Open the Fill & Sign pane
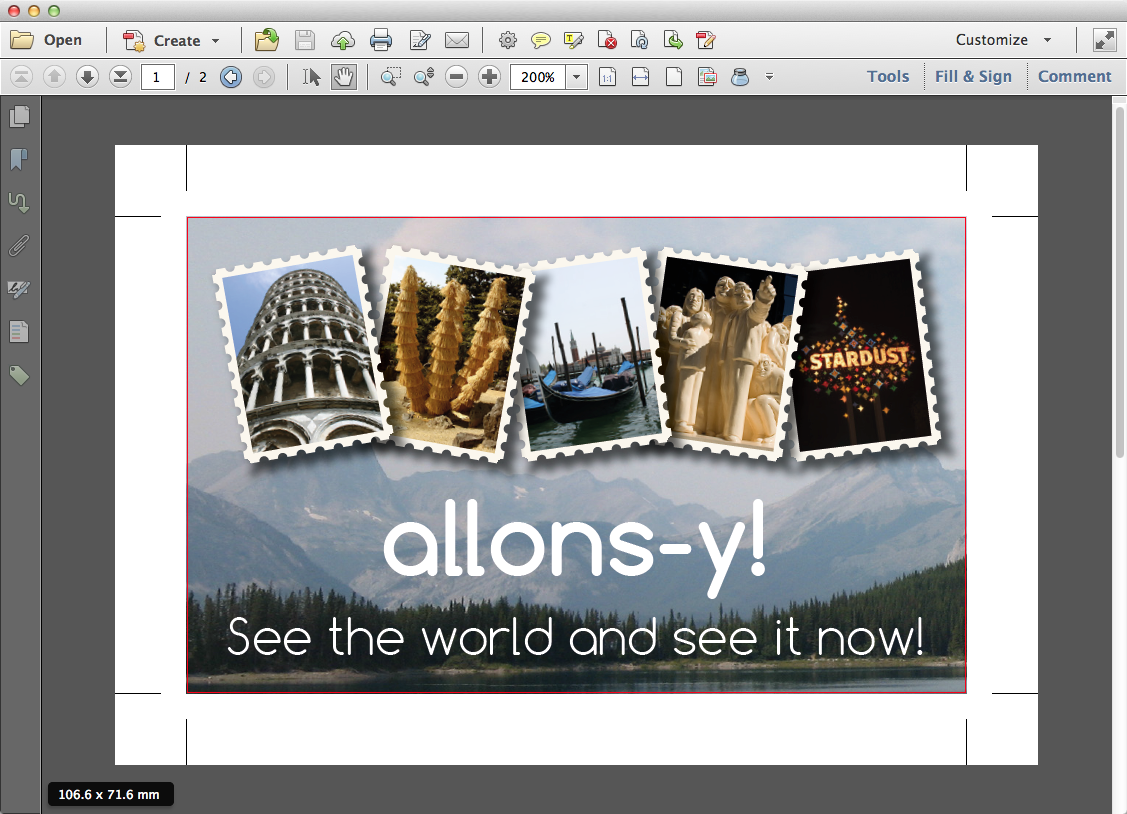Screen dimensions: 1127x814 click(973, 77)
